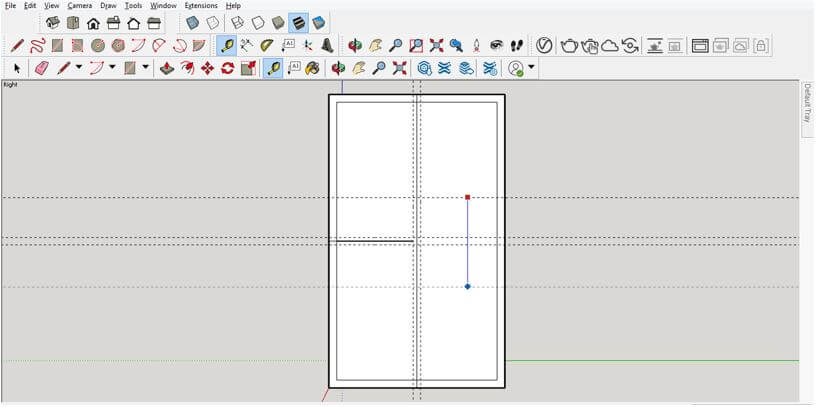816x407 pixels.
Task: Click the signed-in user profile icon
Action: pyautogui.click(x=516, y=68)
